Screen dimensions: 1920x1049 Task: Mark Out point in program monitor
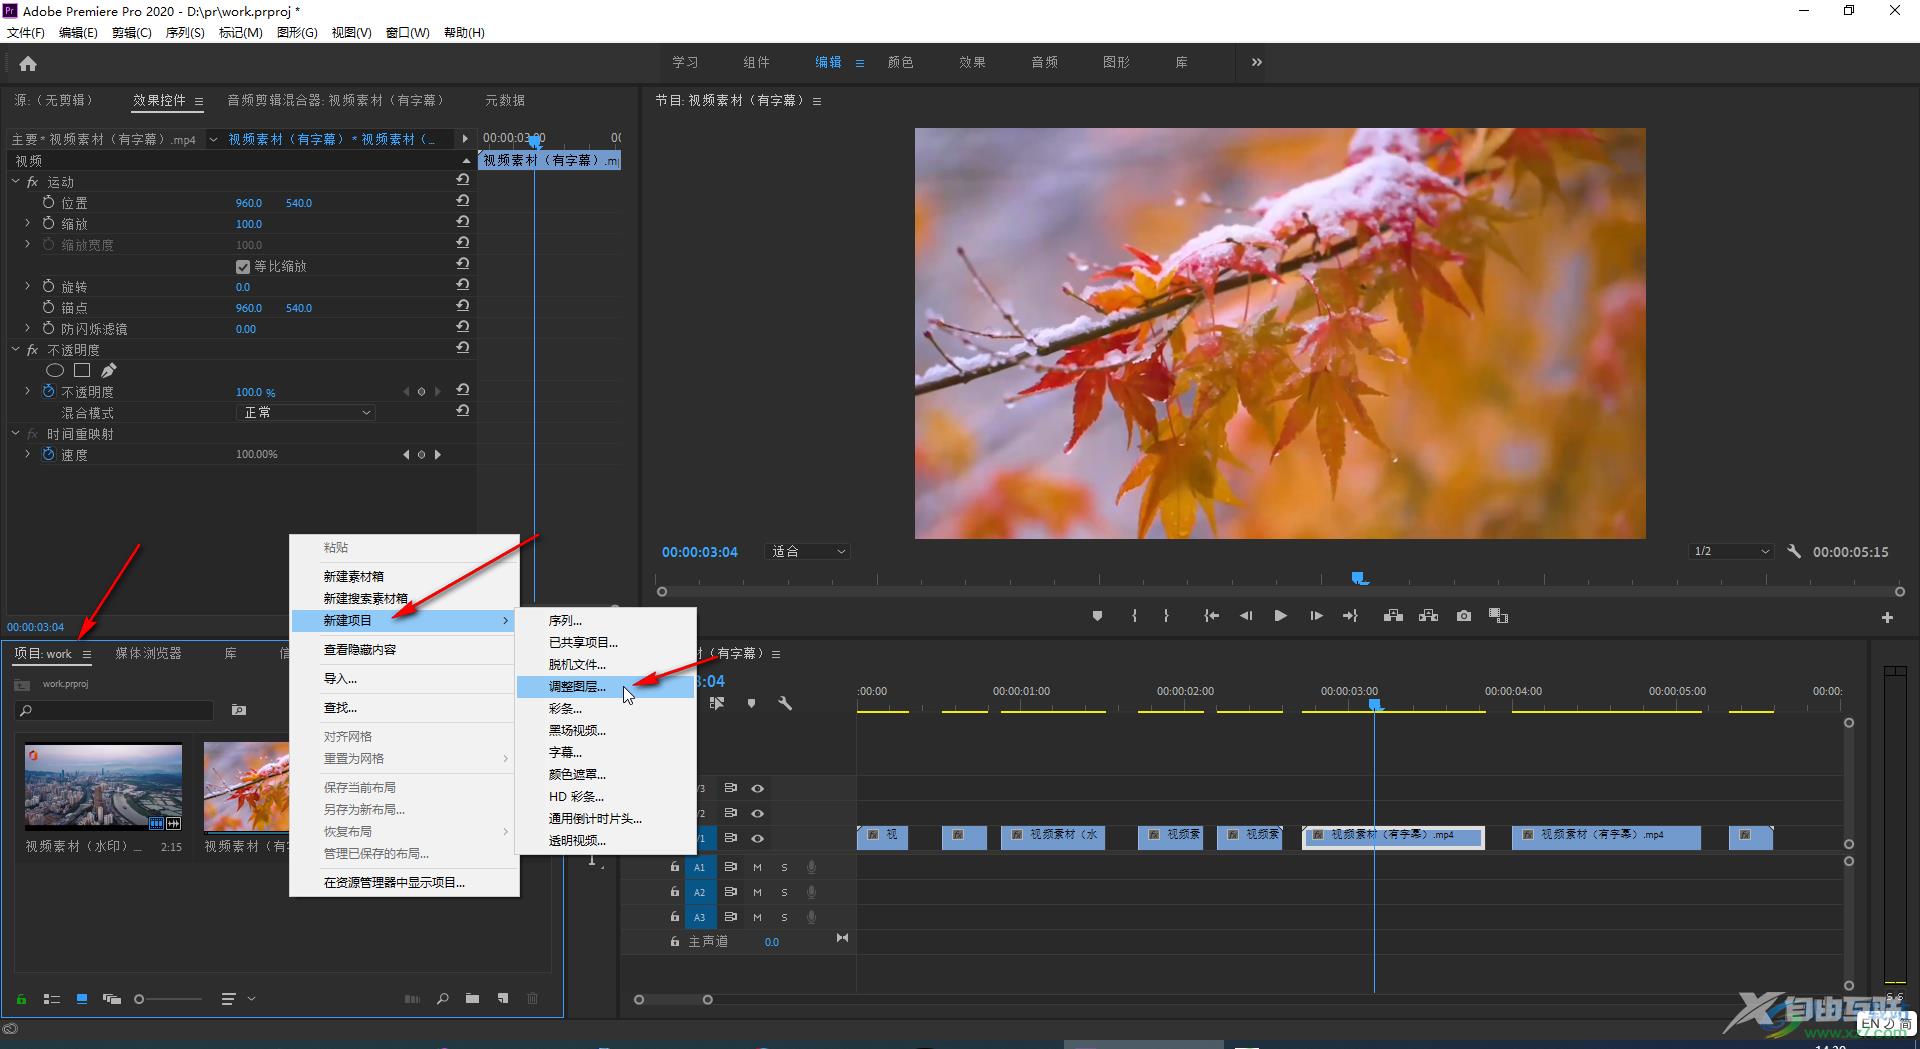click(x=1166, y=616)
